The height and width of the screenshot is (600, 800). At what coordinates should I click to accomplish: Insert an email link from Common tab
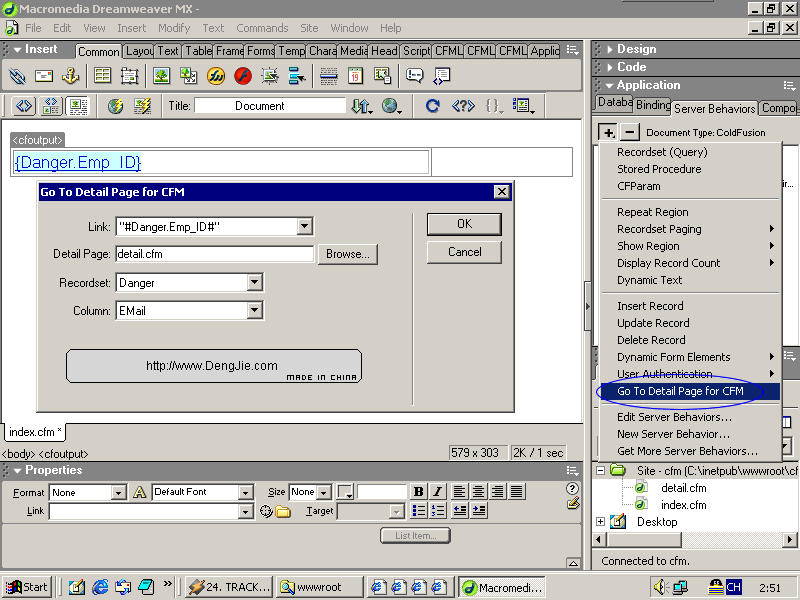(44, 76)
